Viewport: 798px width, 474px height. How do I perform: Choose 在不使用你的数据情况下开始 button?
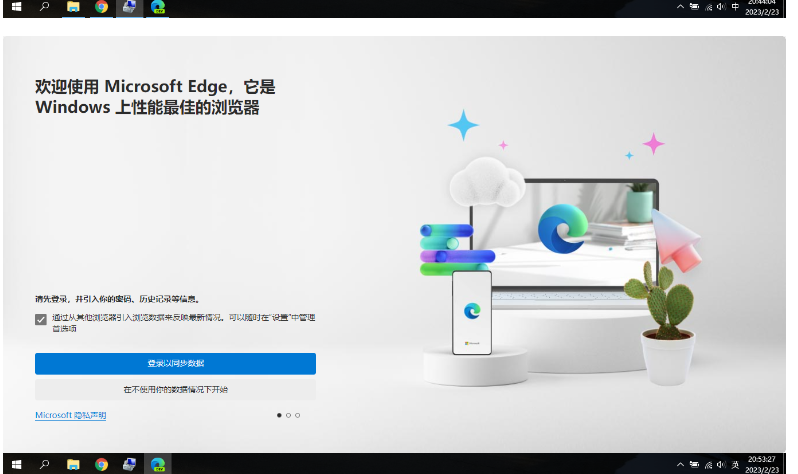pos(175,389)
